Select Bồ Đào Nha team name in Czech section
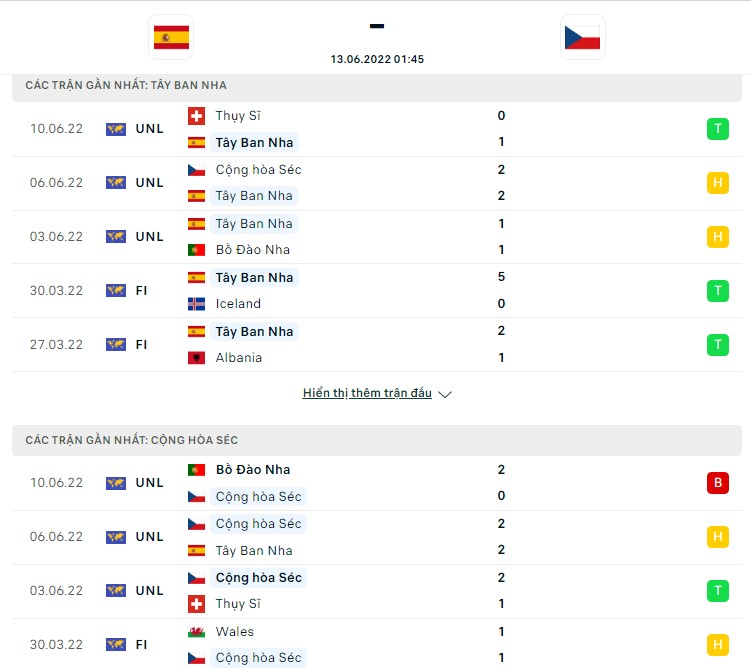This screenshot has height=668, width=751. [x=253, y=470]
